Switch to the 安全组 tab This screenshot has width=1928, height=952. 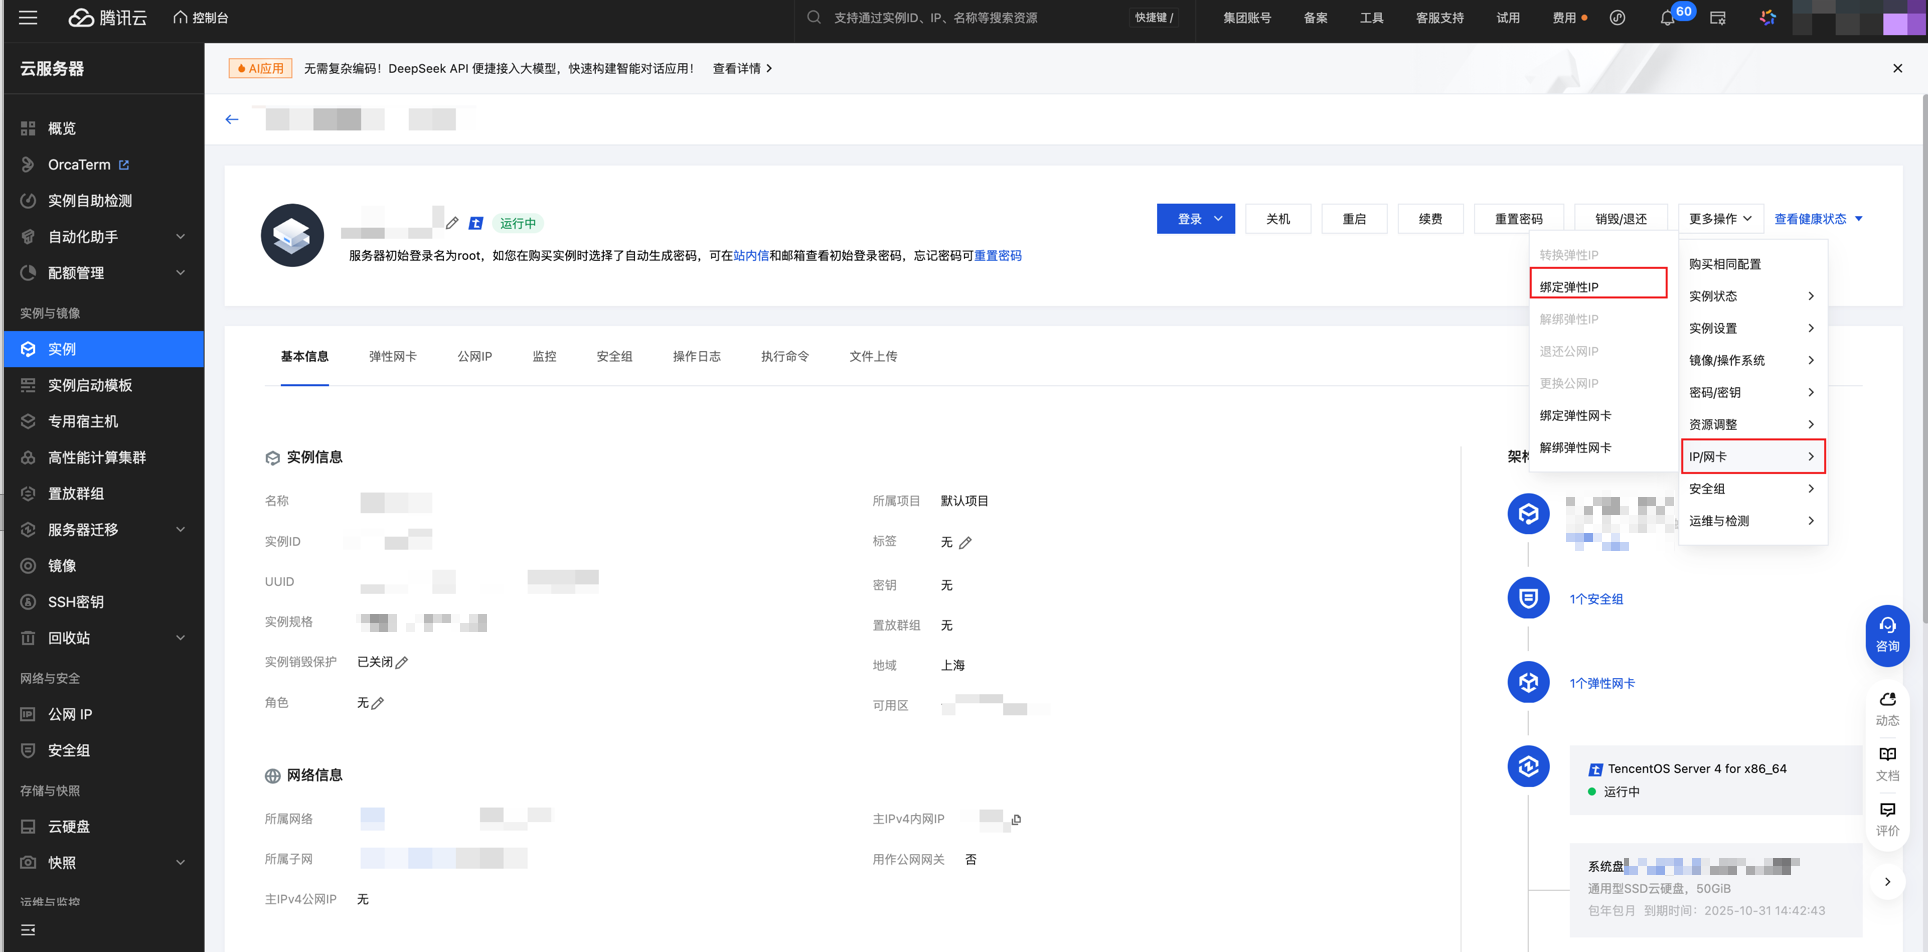coord(614,357)
